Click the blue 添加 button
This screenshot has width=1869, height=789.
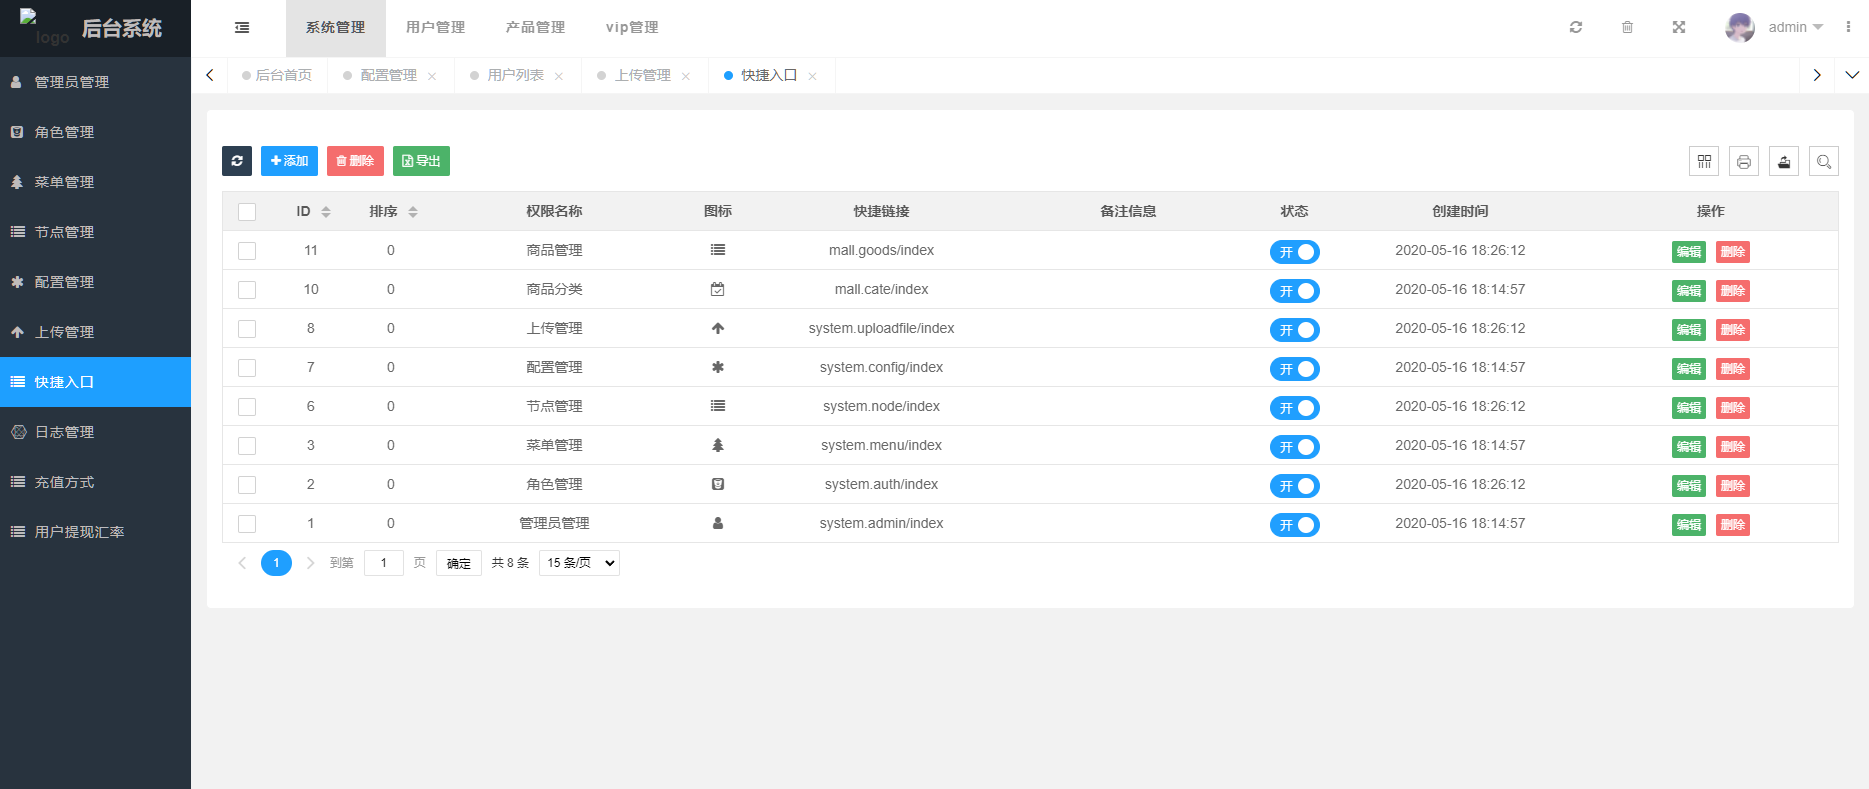point(289,161)
